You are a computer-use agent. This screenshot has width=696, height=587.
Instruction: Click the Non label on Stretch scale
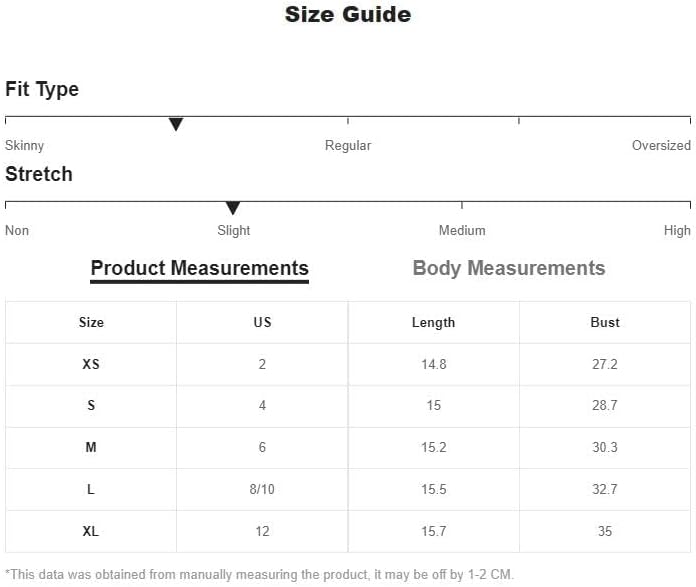tap(17, 230)
